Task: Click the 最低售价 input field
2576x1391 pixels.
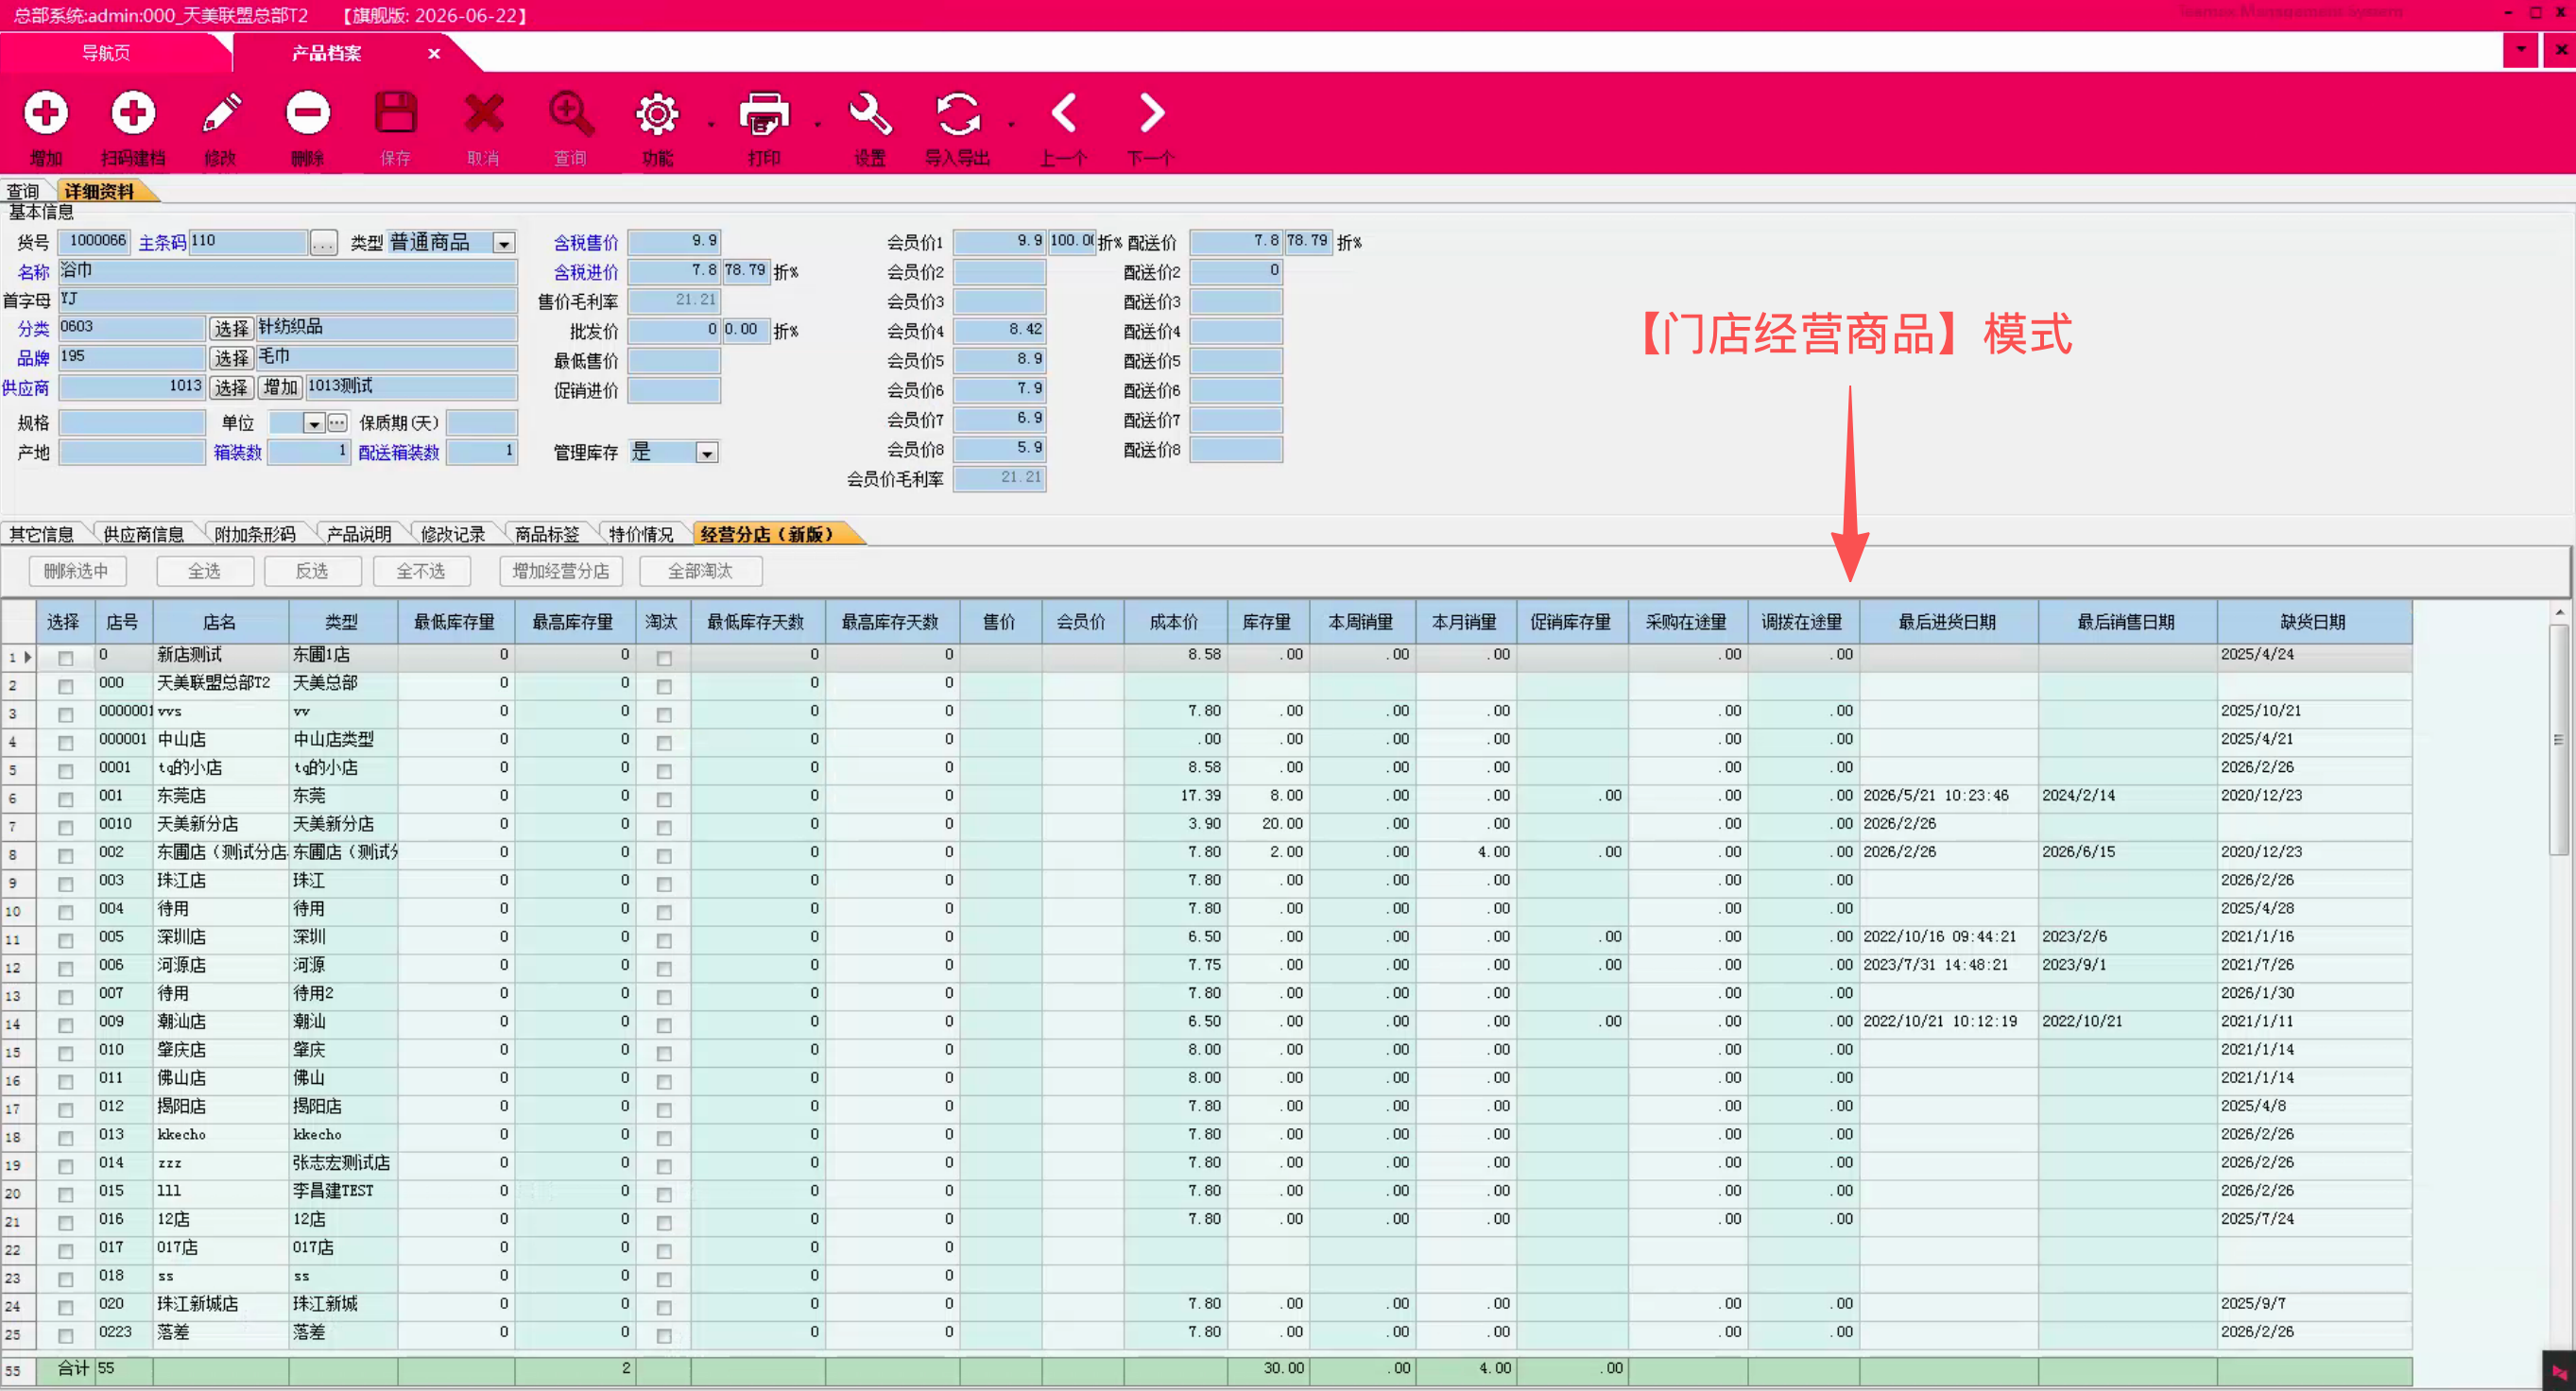Action: pos(674,361)
